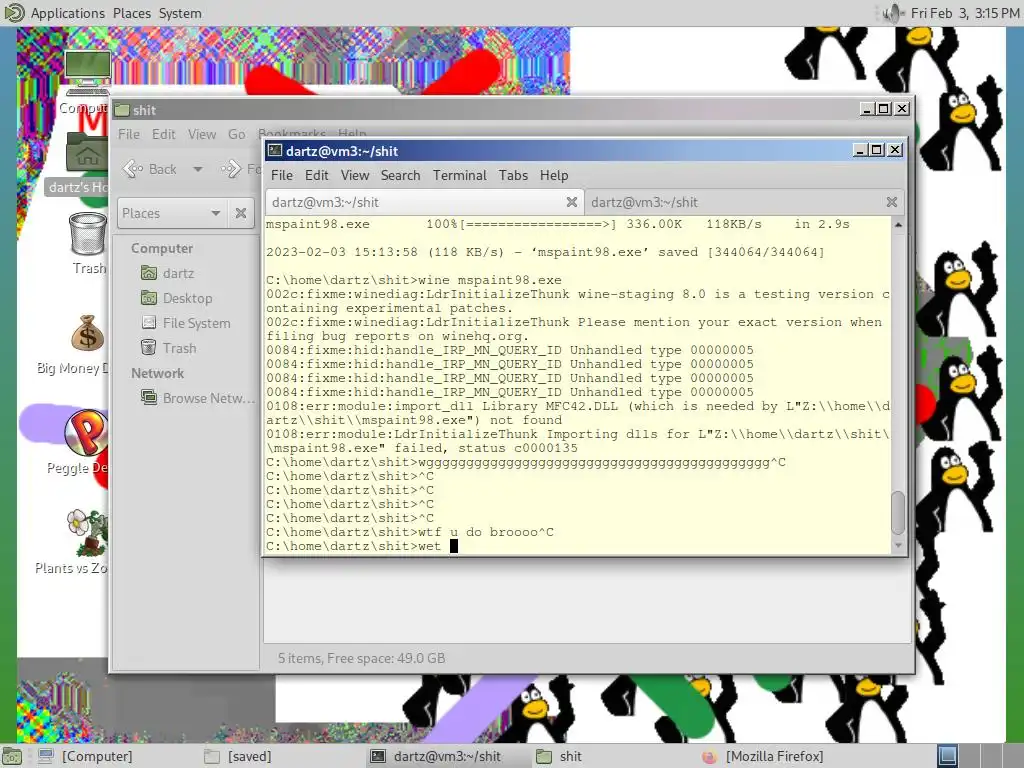Maximize the shit file manager window
Viewport: 1024px width, 768px height.
[x=884, y=109]
